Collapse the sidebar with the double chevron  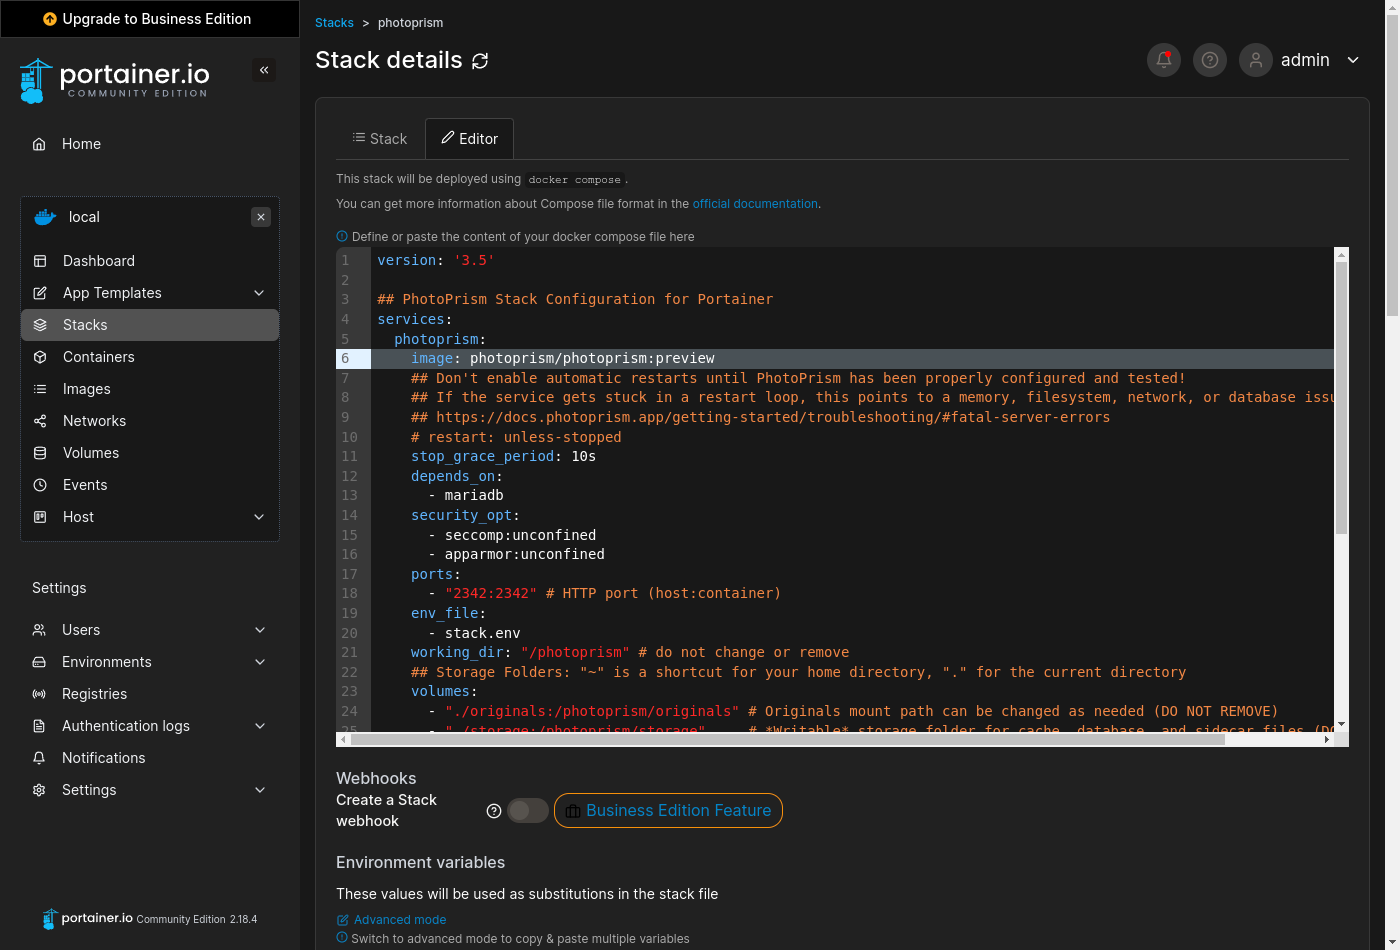click(x=264, y=70)
